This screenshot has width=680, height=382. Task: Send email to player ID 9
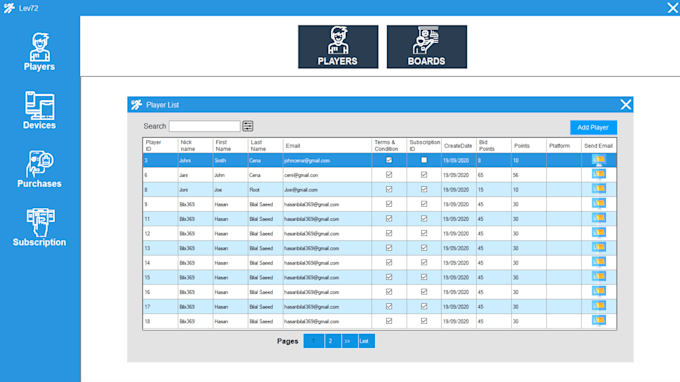[599, 204]
